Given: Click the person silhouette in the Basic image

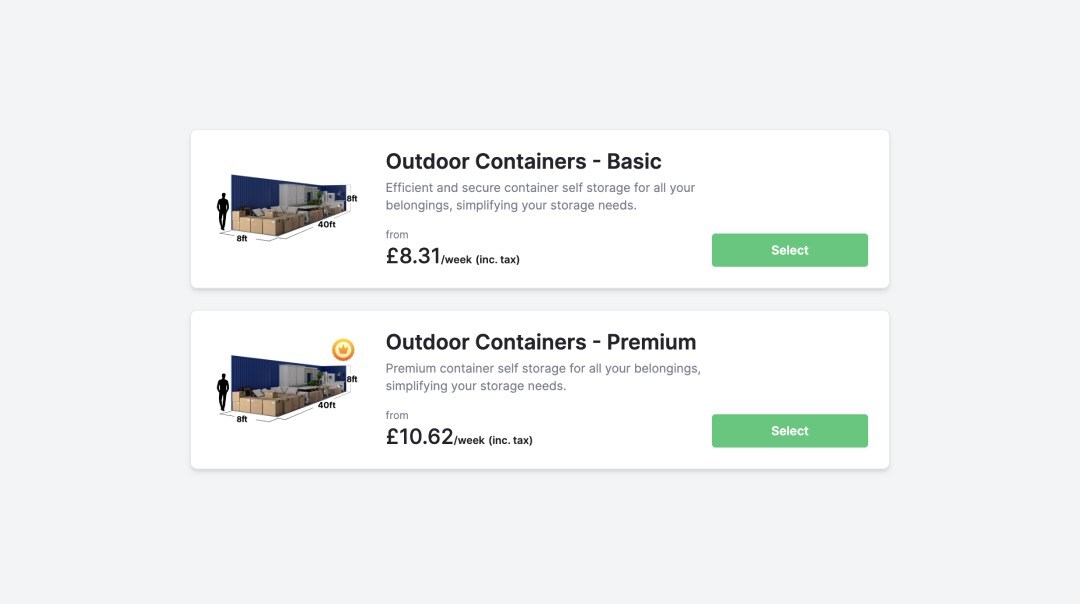Looking at the screenshot, I should [x=223, y=212].
